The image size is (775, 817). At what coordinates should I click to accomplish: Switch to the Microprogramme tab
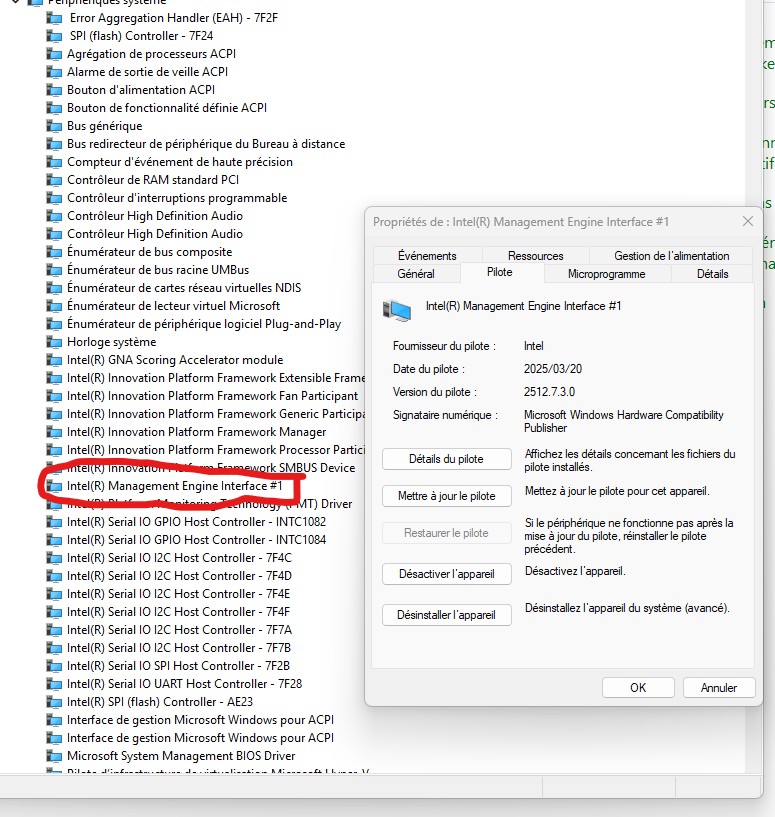pos(606,274)
